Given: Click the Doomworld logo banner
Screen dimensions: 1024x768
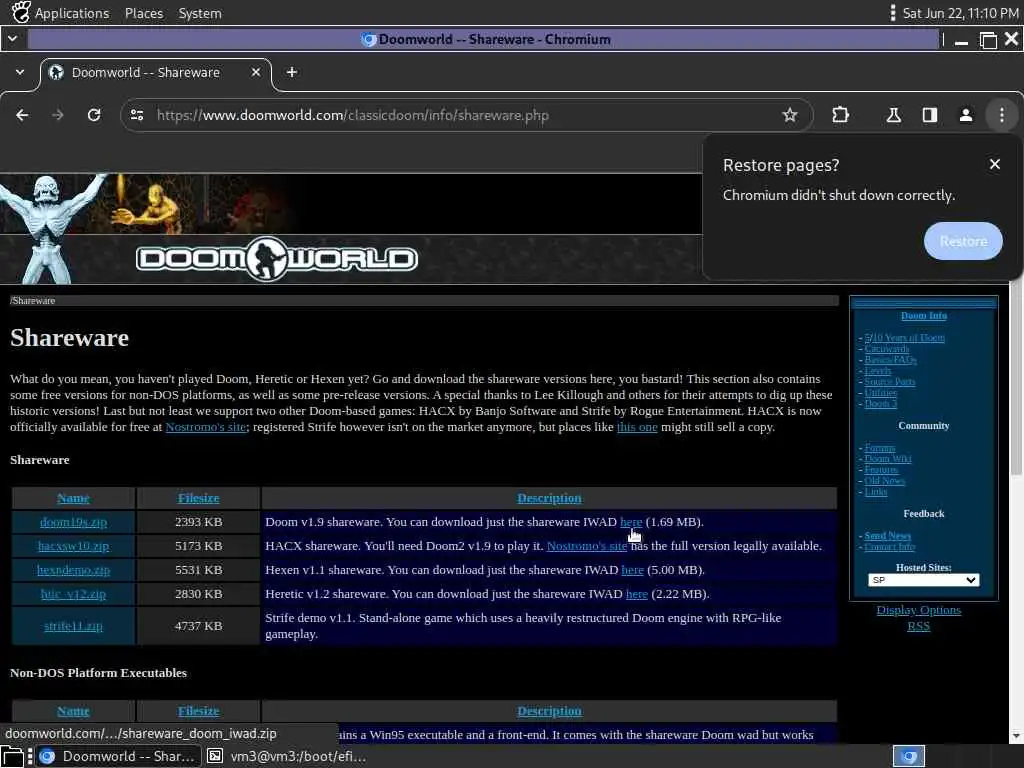Looking at the screenshot, I should tap(277, 259).
